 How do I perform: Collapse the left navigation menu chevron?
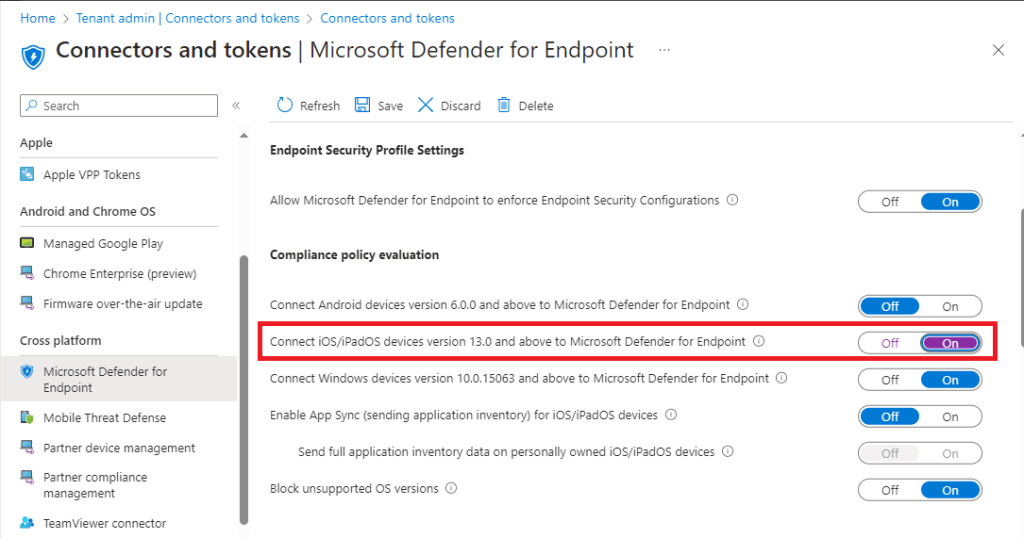tap(236, 106)
